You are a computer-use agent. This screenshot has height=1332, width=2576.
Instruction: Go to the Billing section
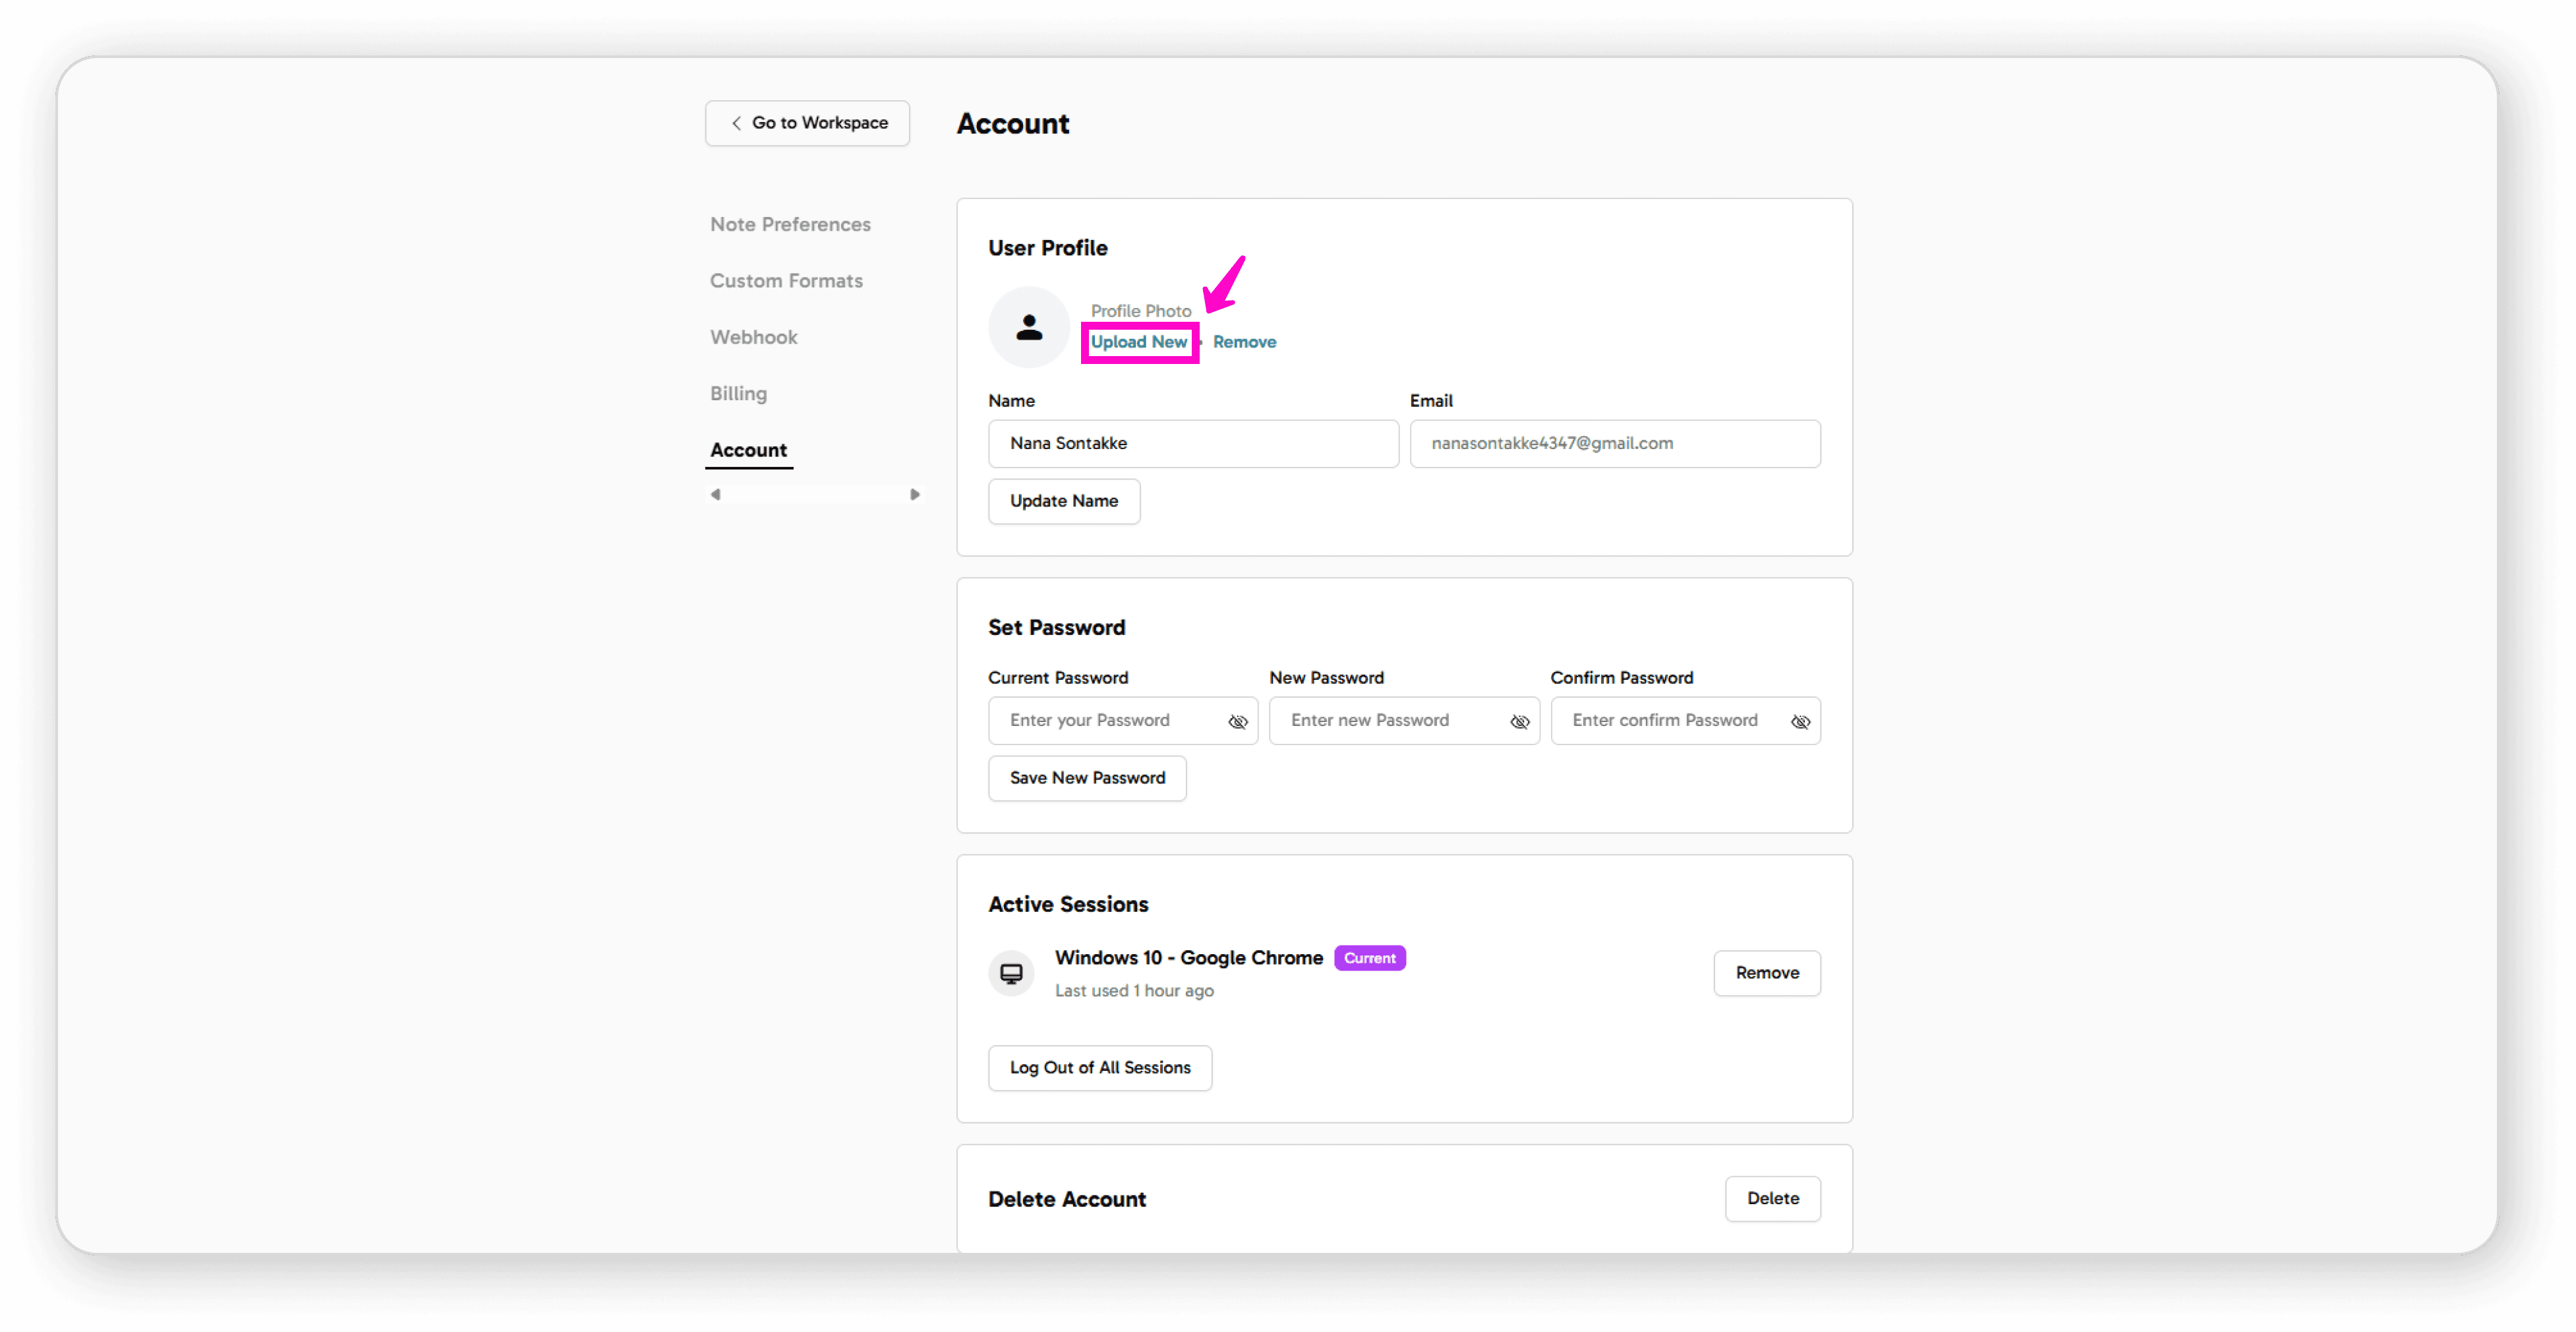pos(738,393)
